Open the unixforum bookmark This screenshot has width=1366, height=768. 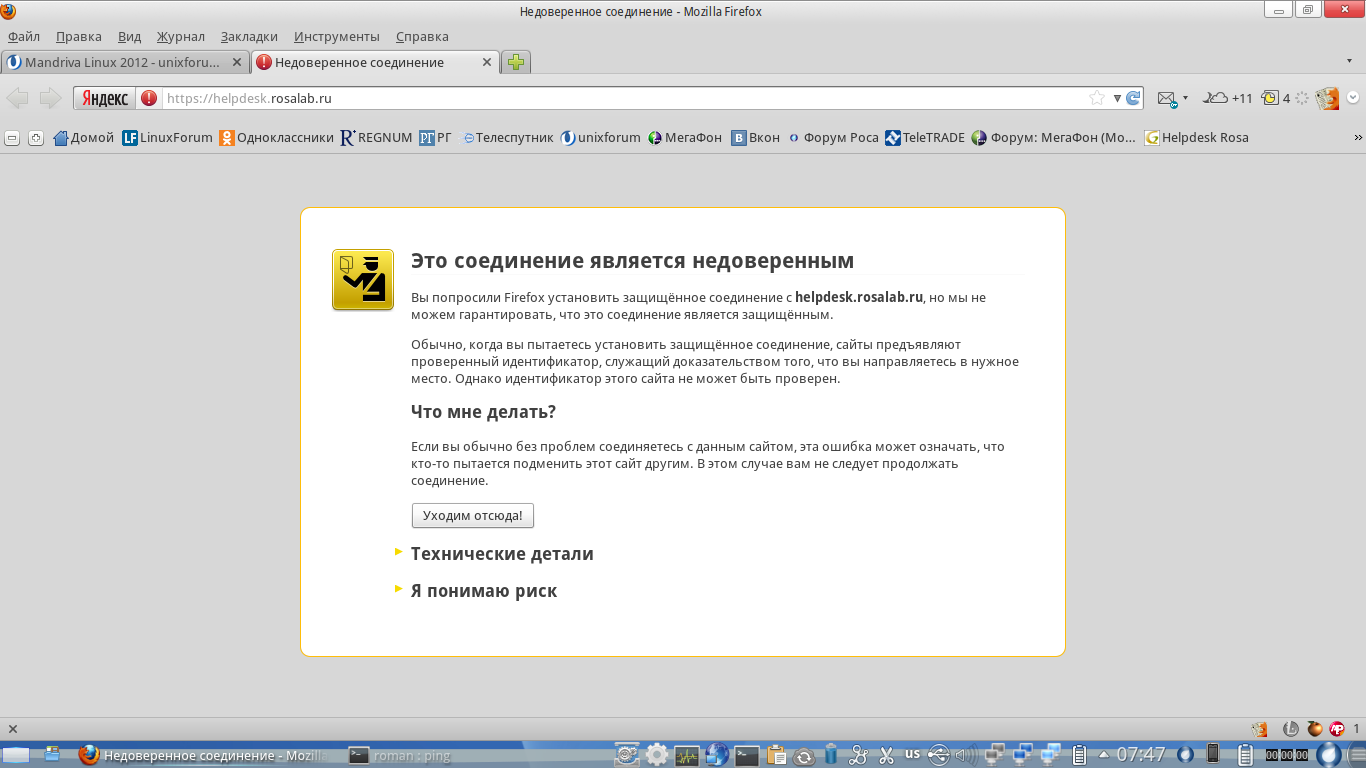(601, 138)
